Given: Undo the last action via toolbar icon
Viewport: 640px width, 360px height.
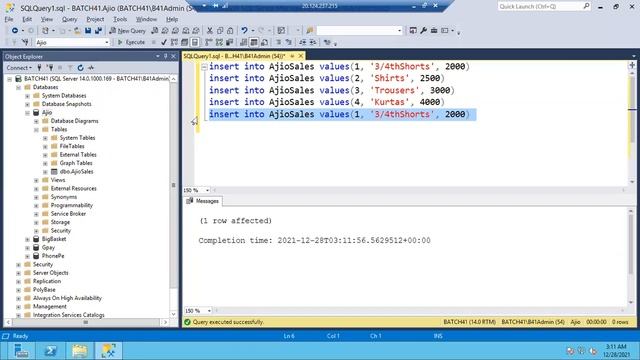Looking at the screenshot, I should [244, 31].
